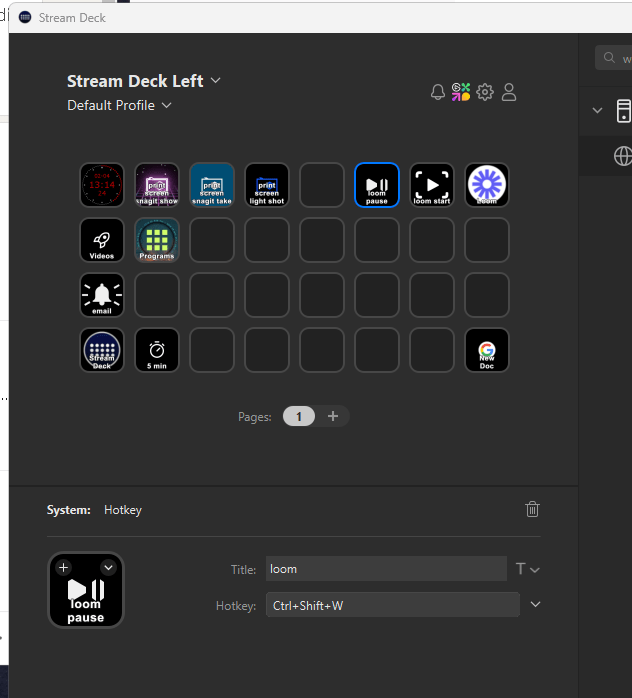Click the large loom pause key preview

pyautogui.click(x=86, y=590)
